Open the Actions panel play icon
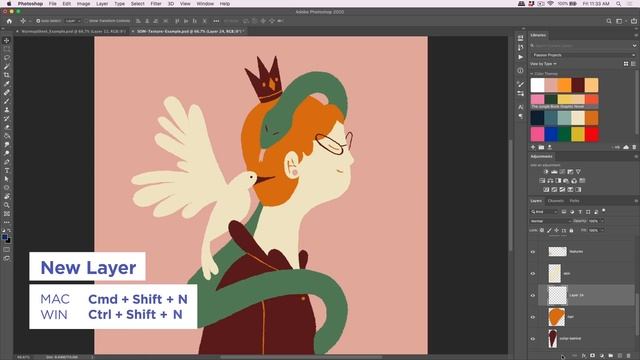 coord(520,57)
